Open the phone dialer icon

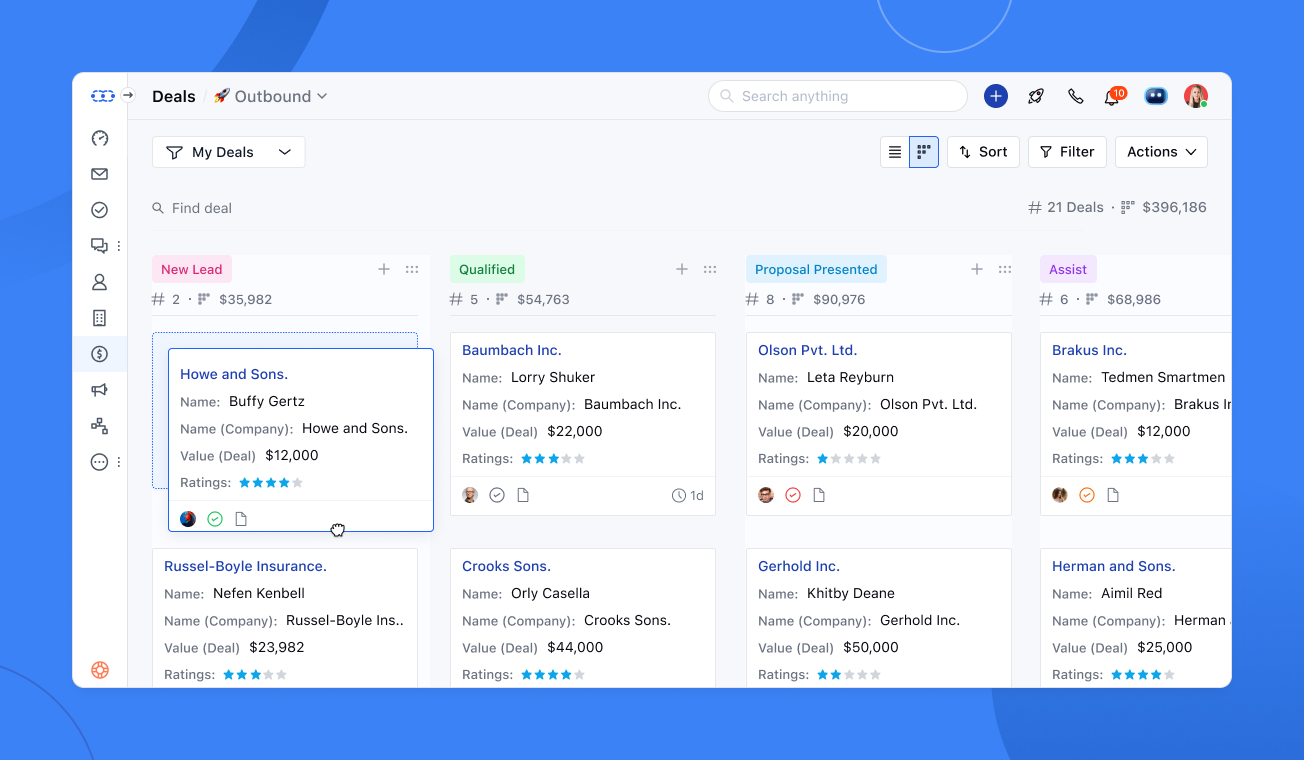pos(1075,96)
